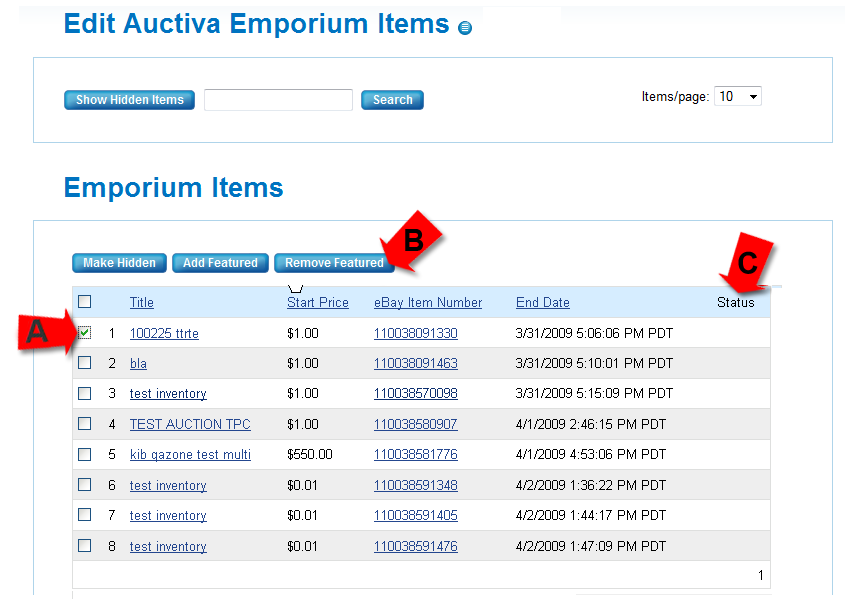Open eBay item 110038091463

[x=416, y=364]
